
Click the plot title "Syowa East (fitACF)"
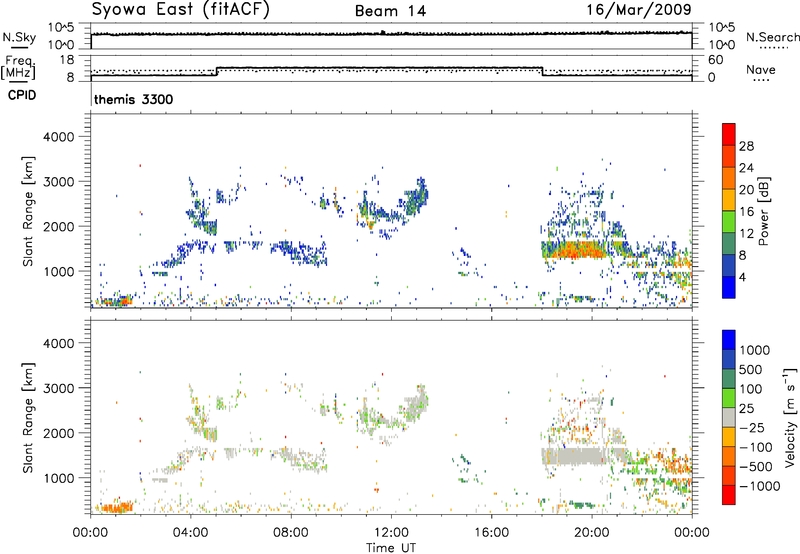click(x=180, y=10)
